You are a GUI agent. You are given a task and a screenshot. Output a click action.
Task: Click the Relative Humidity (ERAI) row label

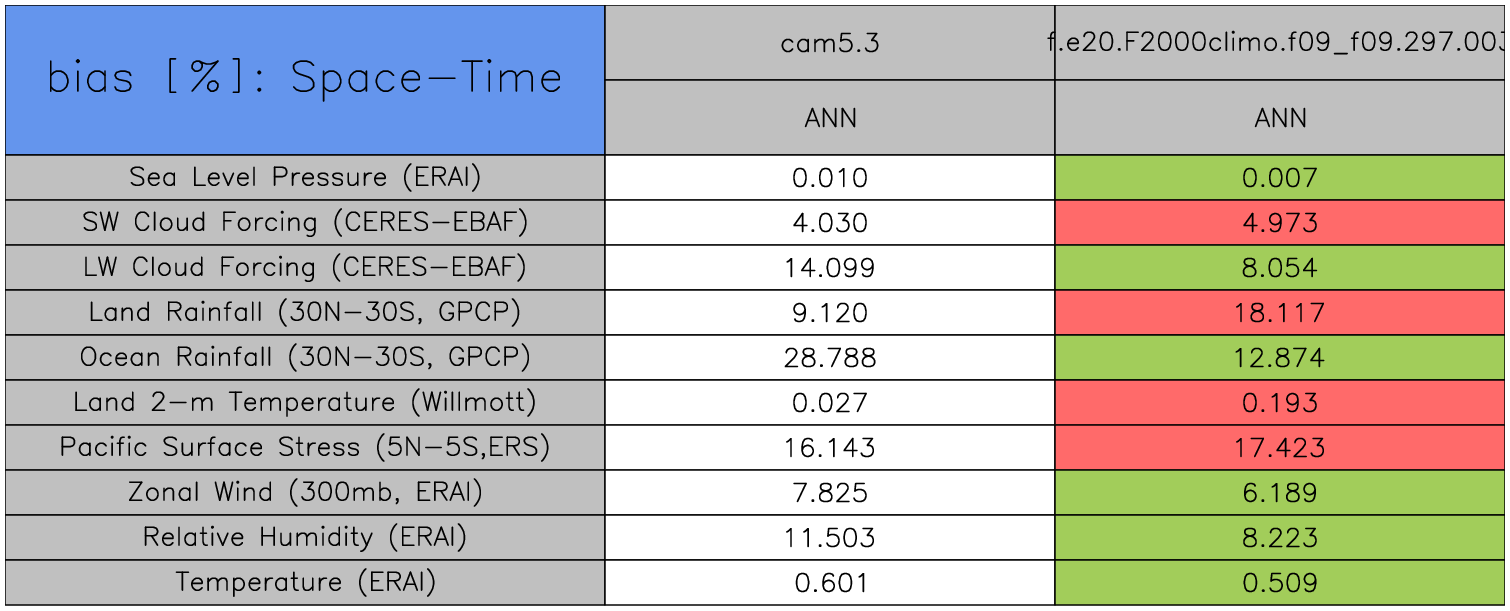(x=305, y=538)
